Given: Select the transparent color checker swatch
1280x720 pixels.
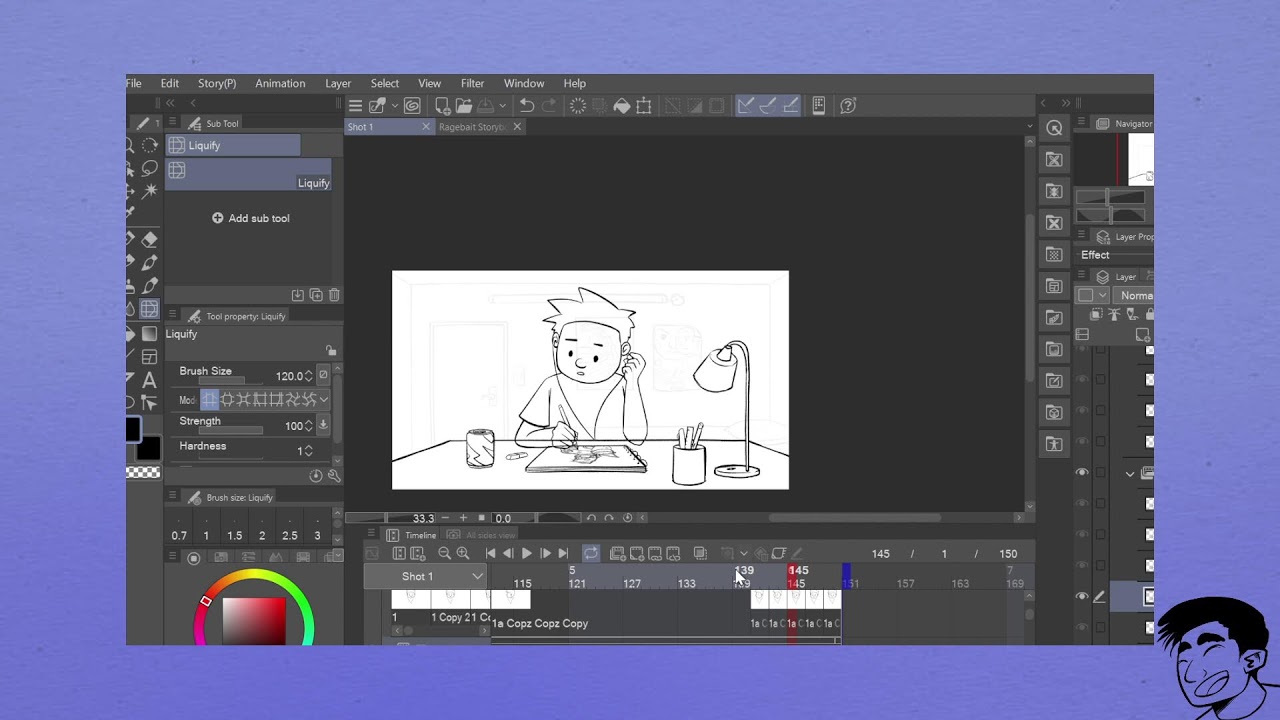Looking at the screenshot, I should click(143, 472).
